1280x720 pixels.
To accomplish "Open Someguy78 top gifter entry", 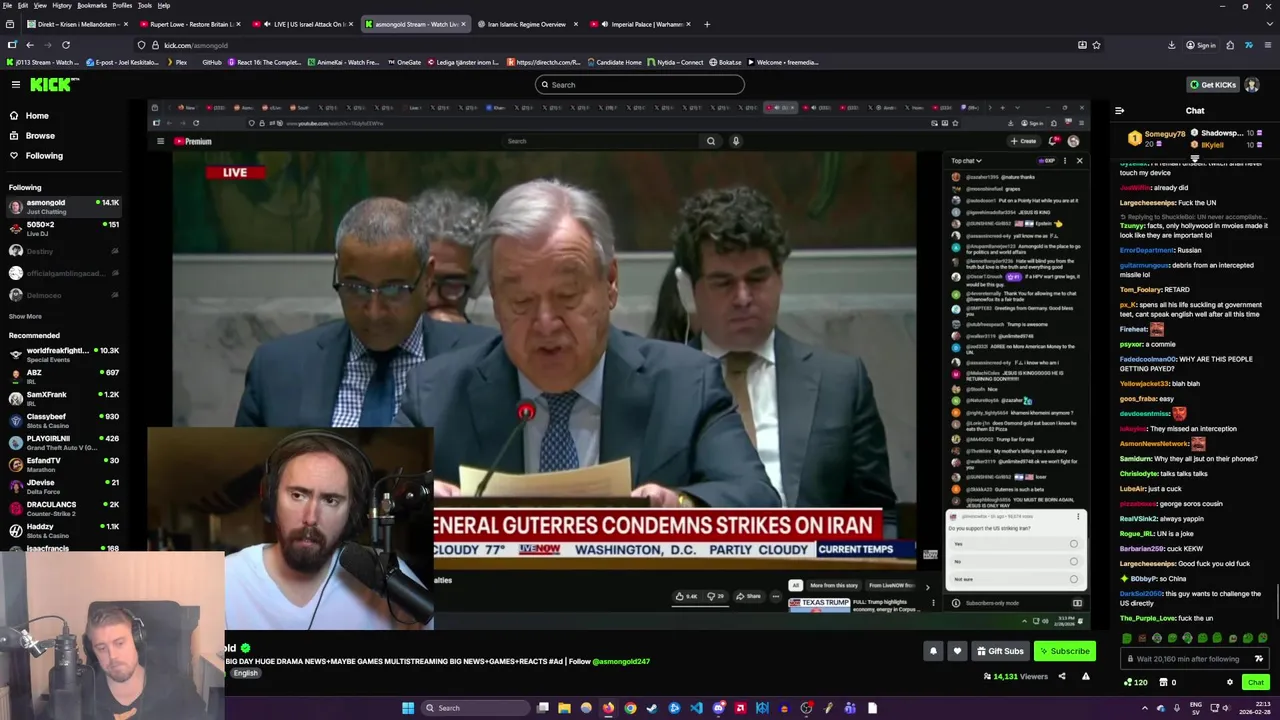I will click(1158, 138).
